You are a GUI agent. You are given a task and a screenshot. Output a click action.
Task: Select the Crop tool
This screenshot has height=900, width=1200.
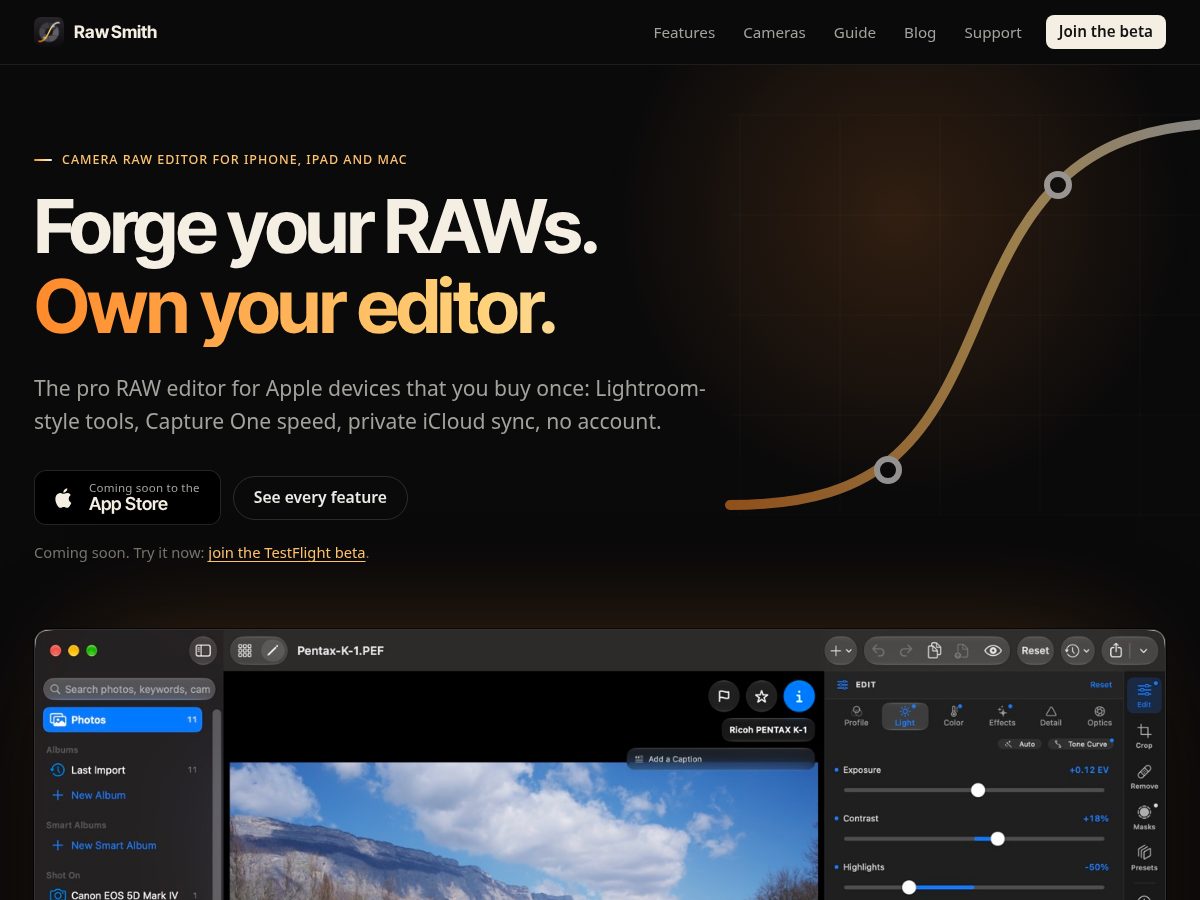tap(1144, 737)
